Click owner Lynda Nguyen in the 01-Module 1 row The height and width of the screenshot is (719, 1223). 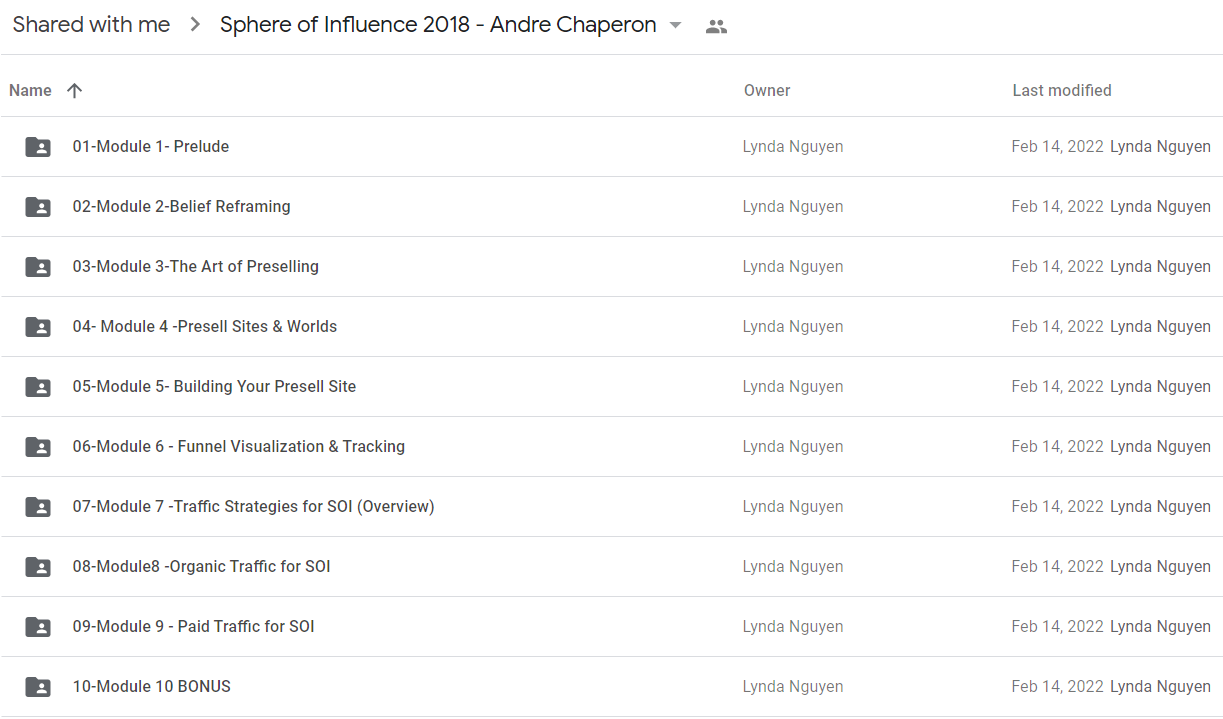click(793, 146)
